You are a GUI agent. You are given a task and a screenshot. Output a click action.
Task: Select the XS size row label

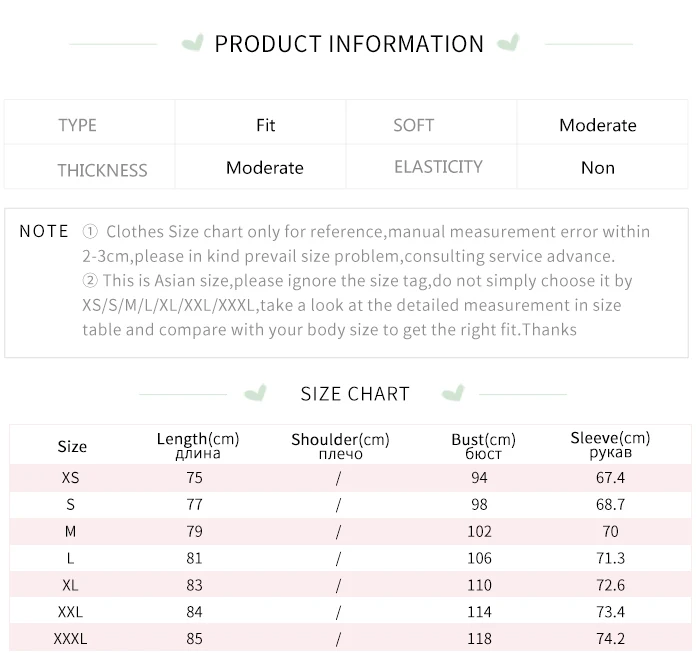(70, 478)
